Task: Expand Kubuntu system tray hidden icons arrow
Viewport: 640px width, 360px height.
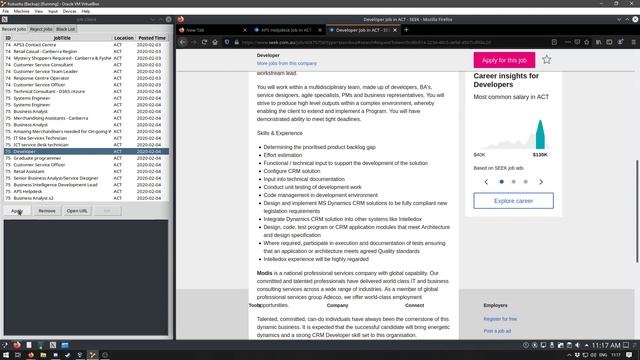Action: (587, 345)
